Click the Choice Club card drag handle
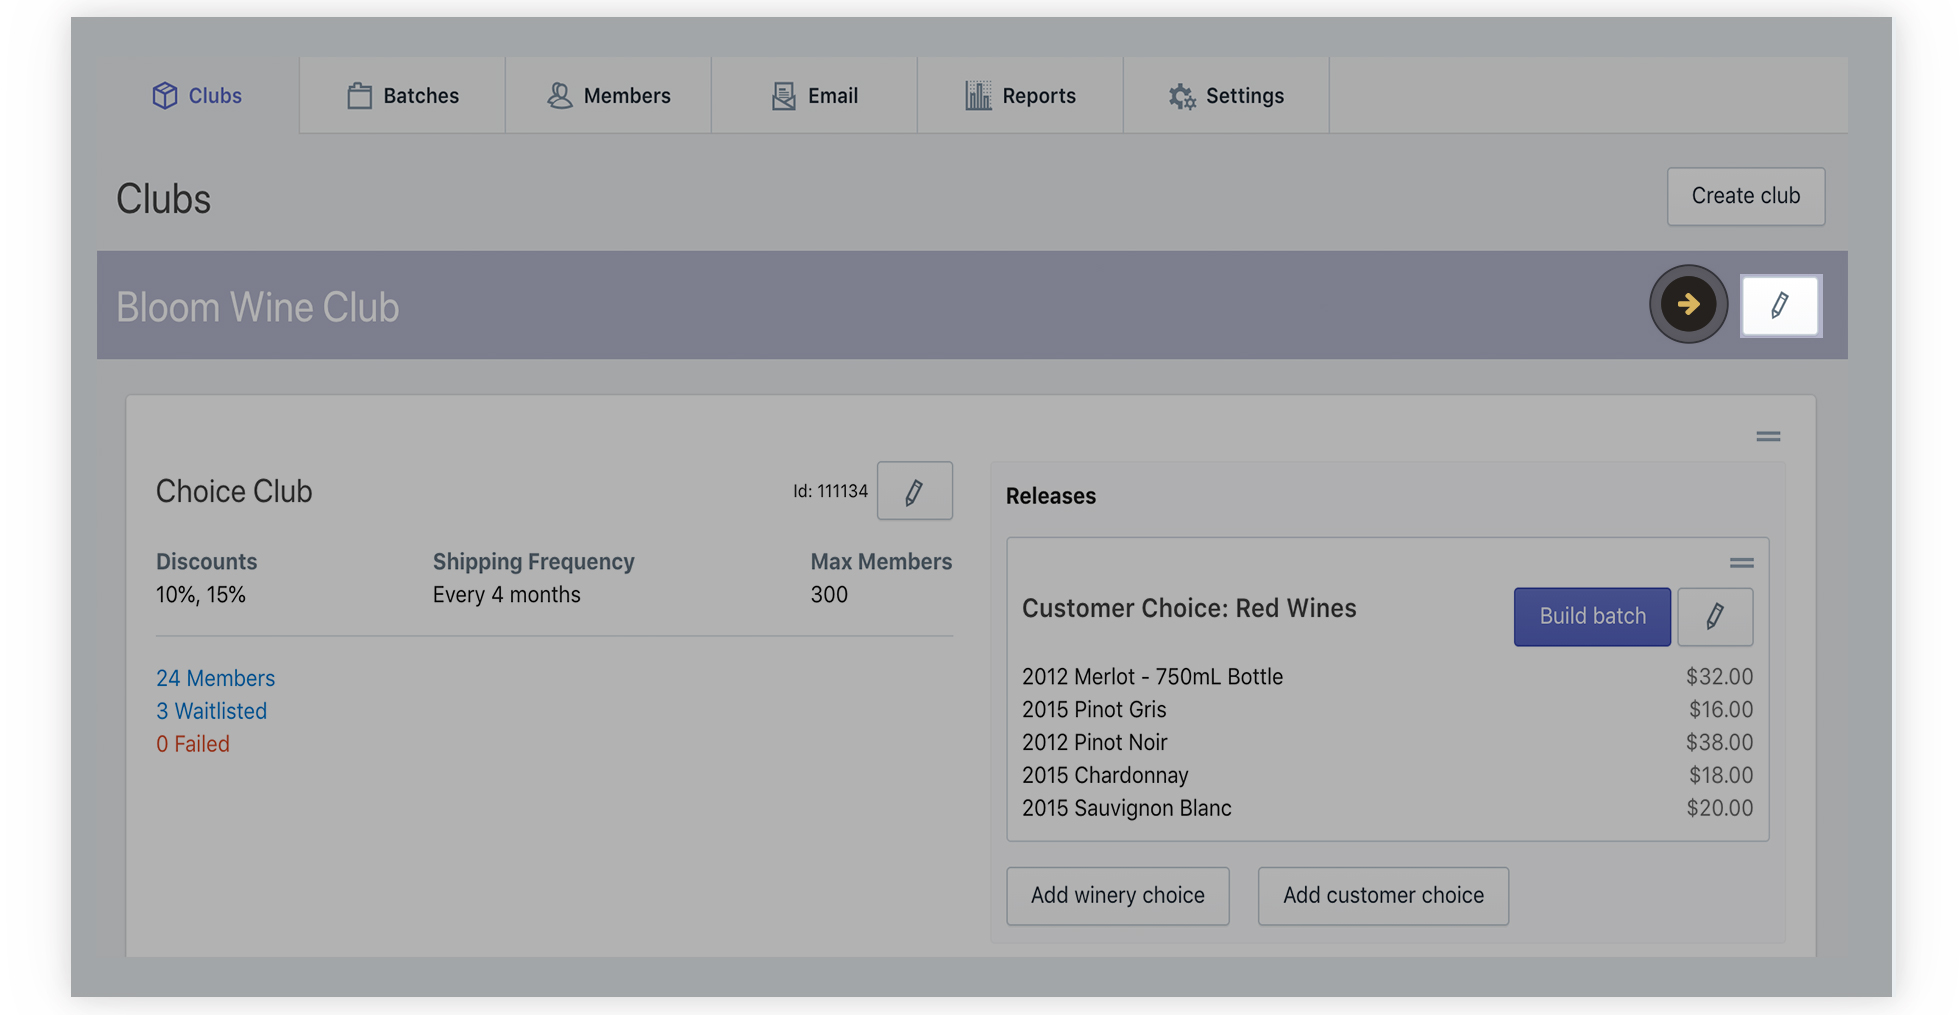Image resolution: width=1960 pixels, height=1015 pixels. pos(1767,436)
